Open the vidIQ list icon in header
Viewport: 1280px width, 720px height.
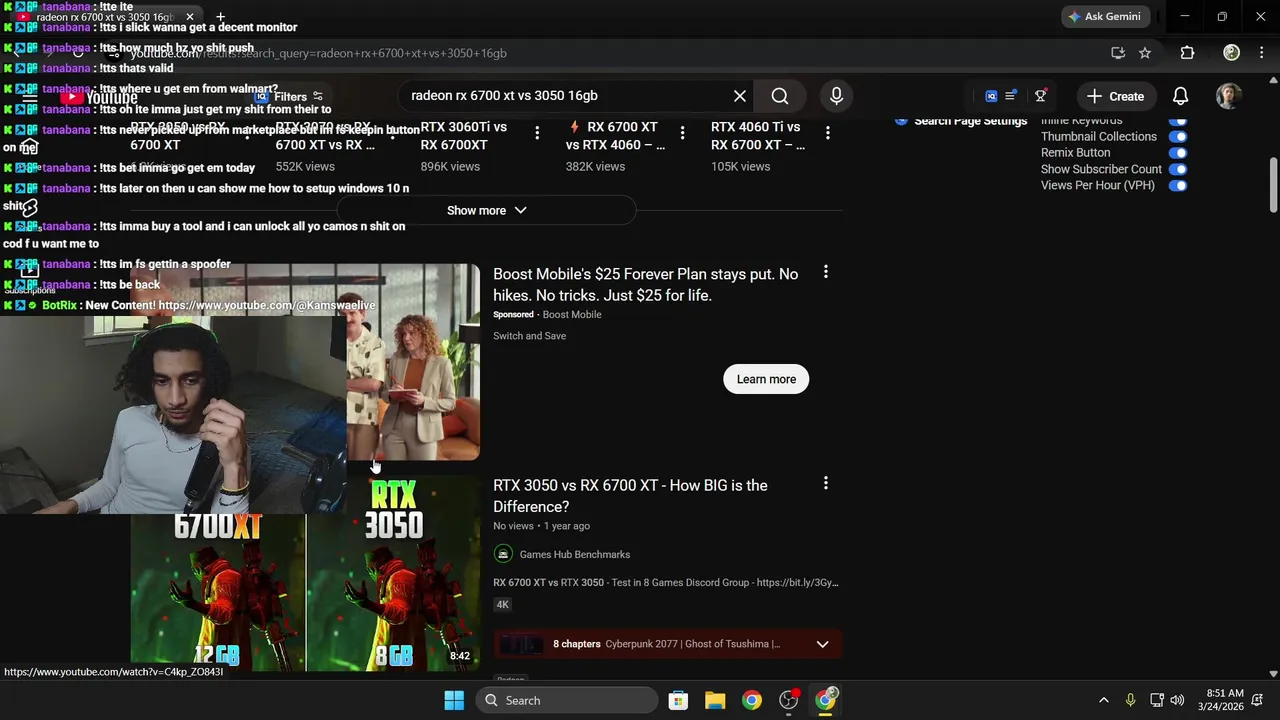pyautogui.click(x=1010, y=96)
